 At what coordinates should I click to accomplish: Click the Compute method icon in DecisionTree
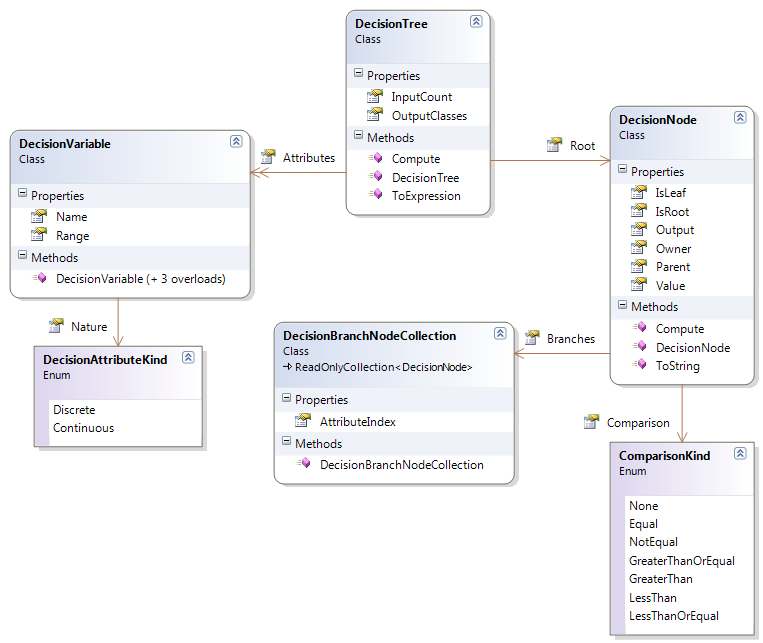[375, 158]
